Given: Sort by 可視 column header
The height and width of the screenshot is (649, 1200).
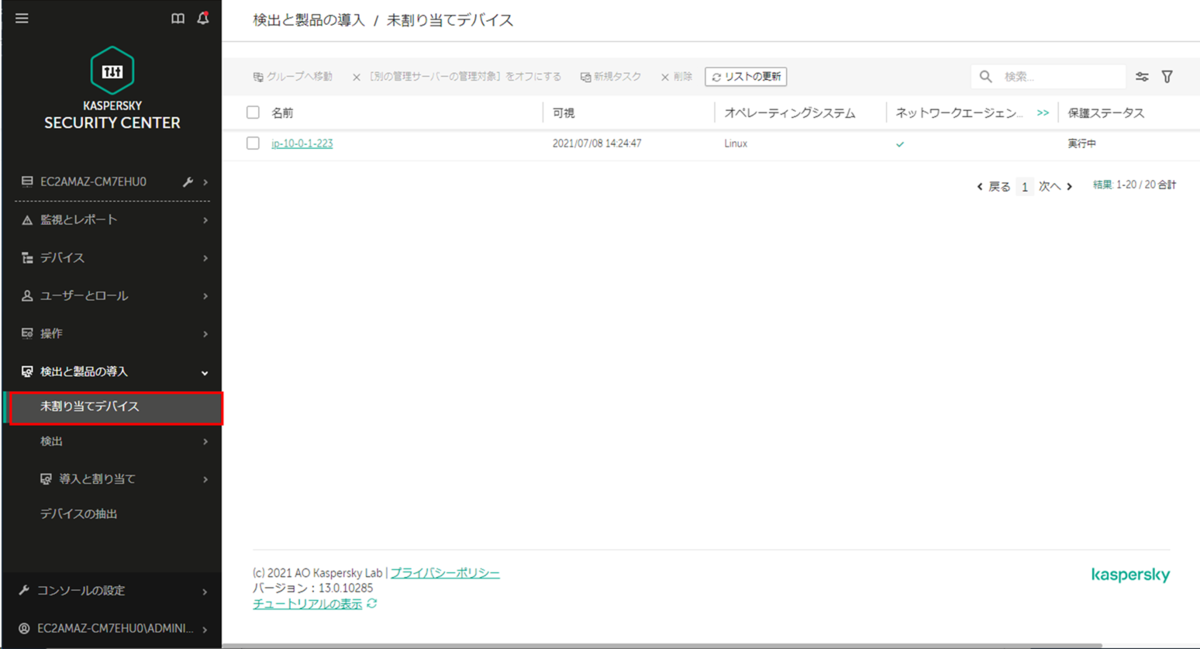Looking at the screenshot, I should pyautogui.click(x=563, y=113).
